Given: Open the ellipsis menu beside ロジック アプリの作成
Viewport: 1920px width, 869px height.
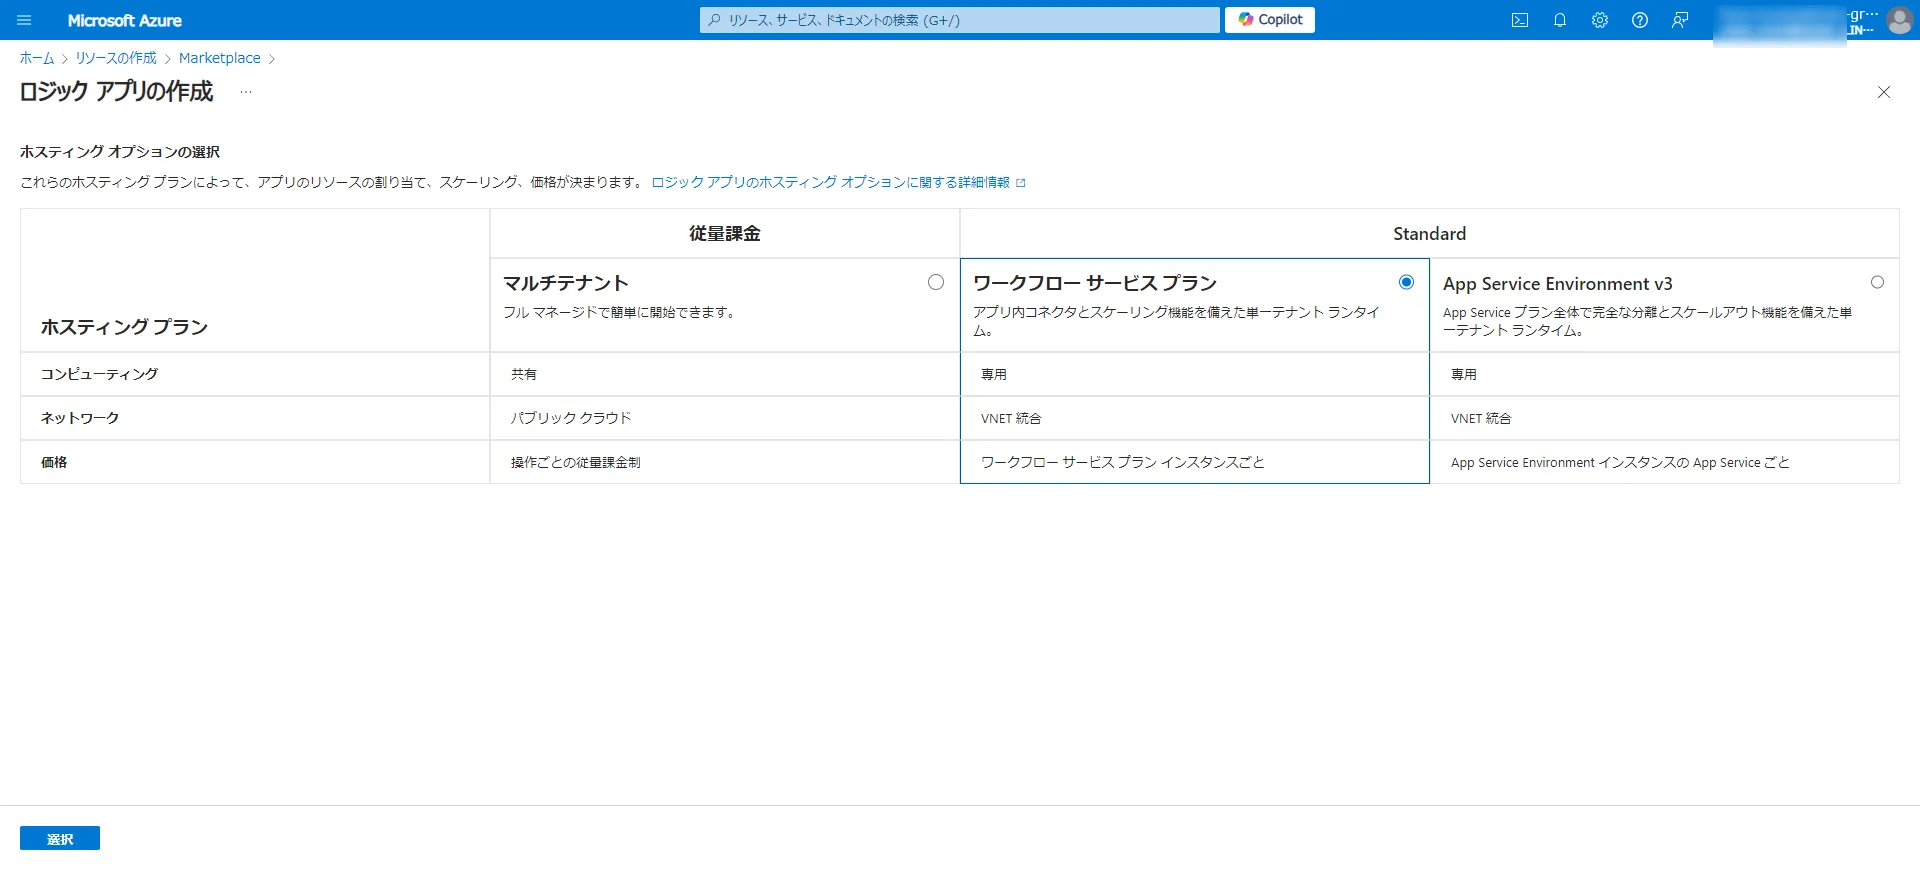Looking at the screenshot, I should tap(246, 92).
